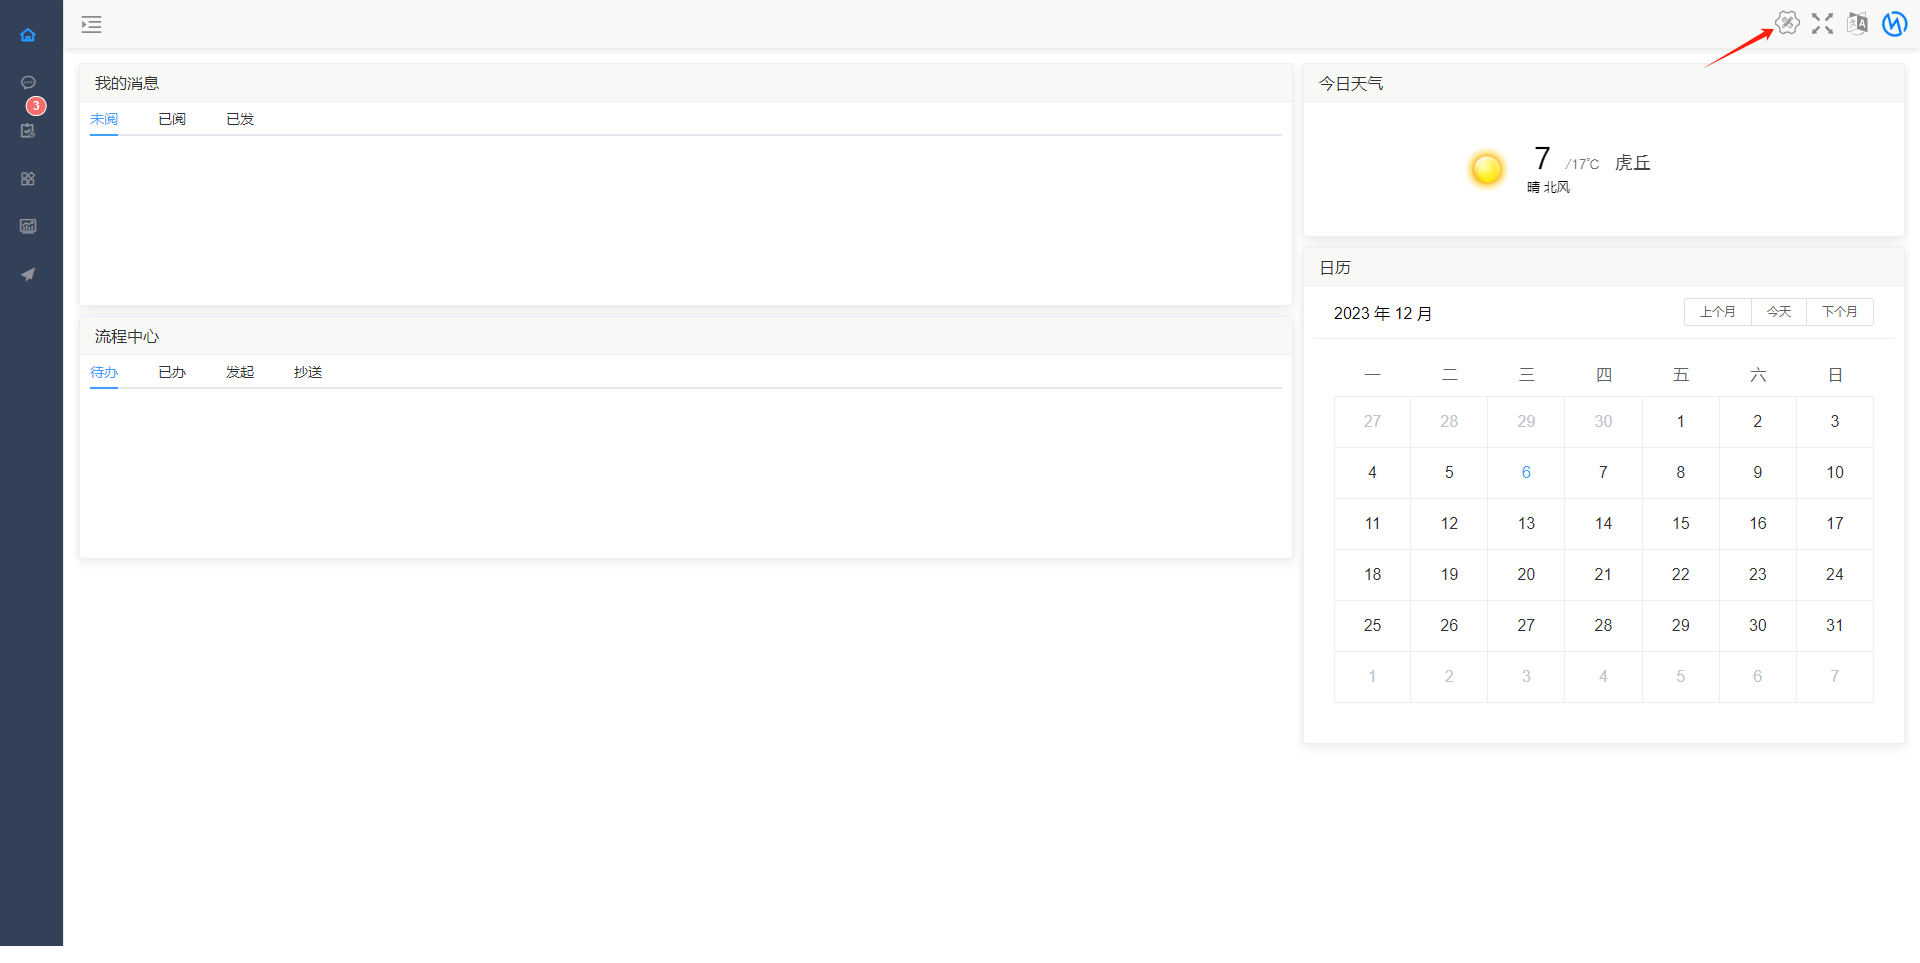The image size is (1920, 963).
Task: Select December 22 in the calendar
Action: tap(1681, 574)
